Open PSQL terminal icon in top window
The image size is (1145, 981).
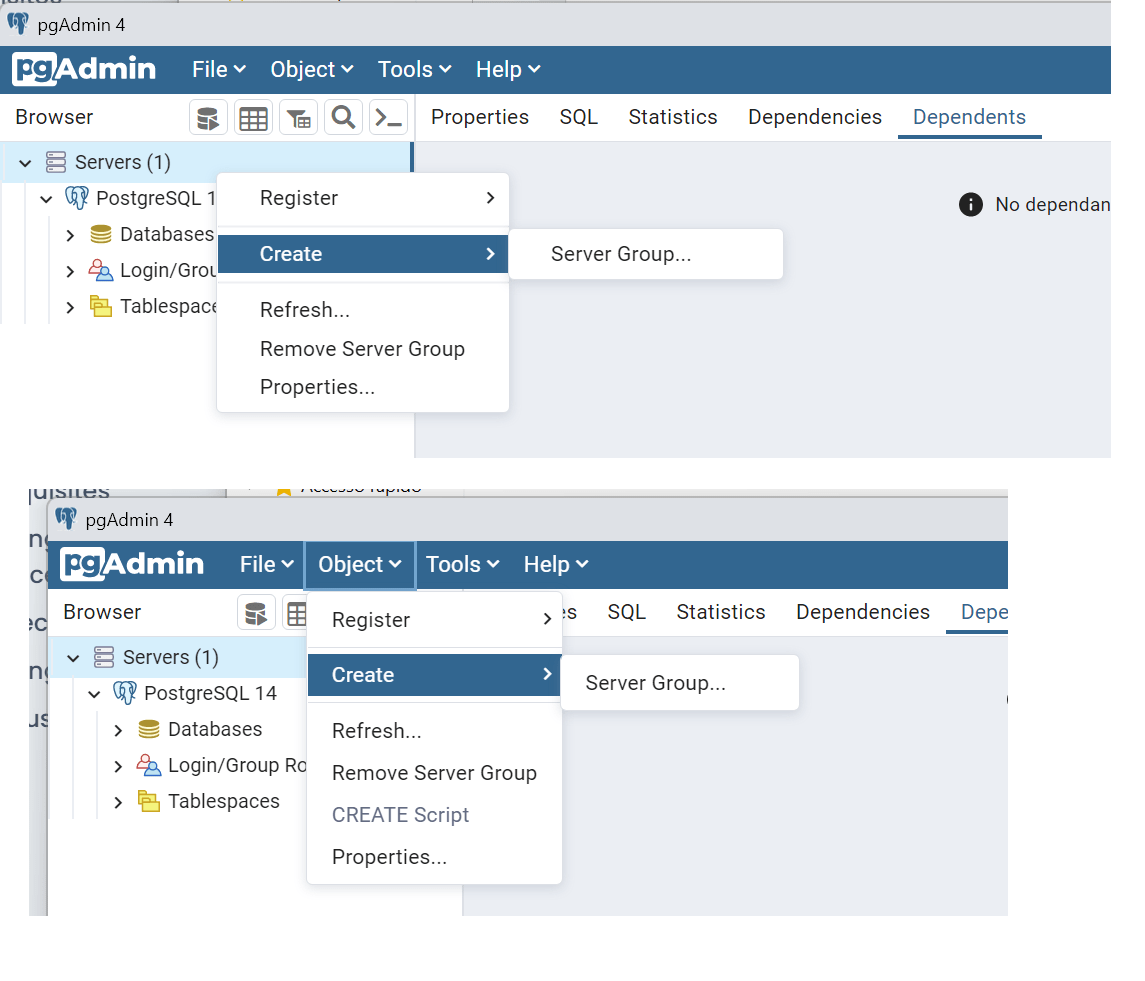[388, 118]
